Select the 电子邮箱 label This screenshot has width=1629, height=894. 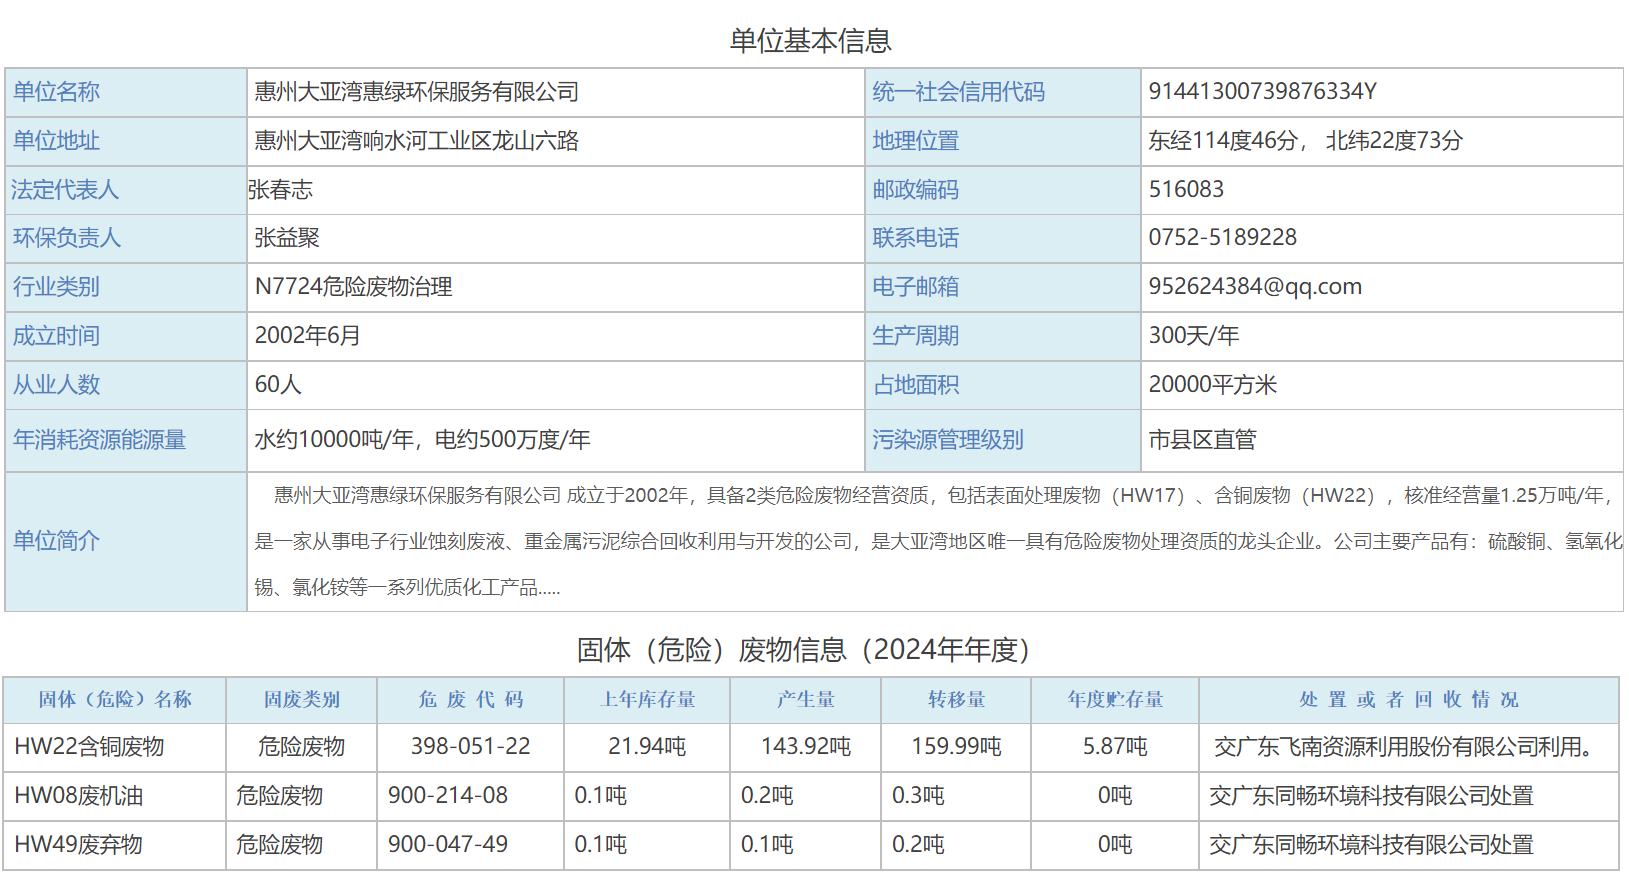(915, 287)
